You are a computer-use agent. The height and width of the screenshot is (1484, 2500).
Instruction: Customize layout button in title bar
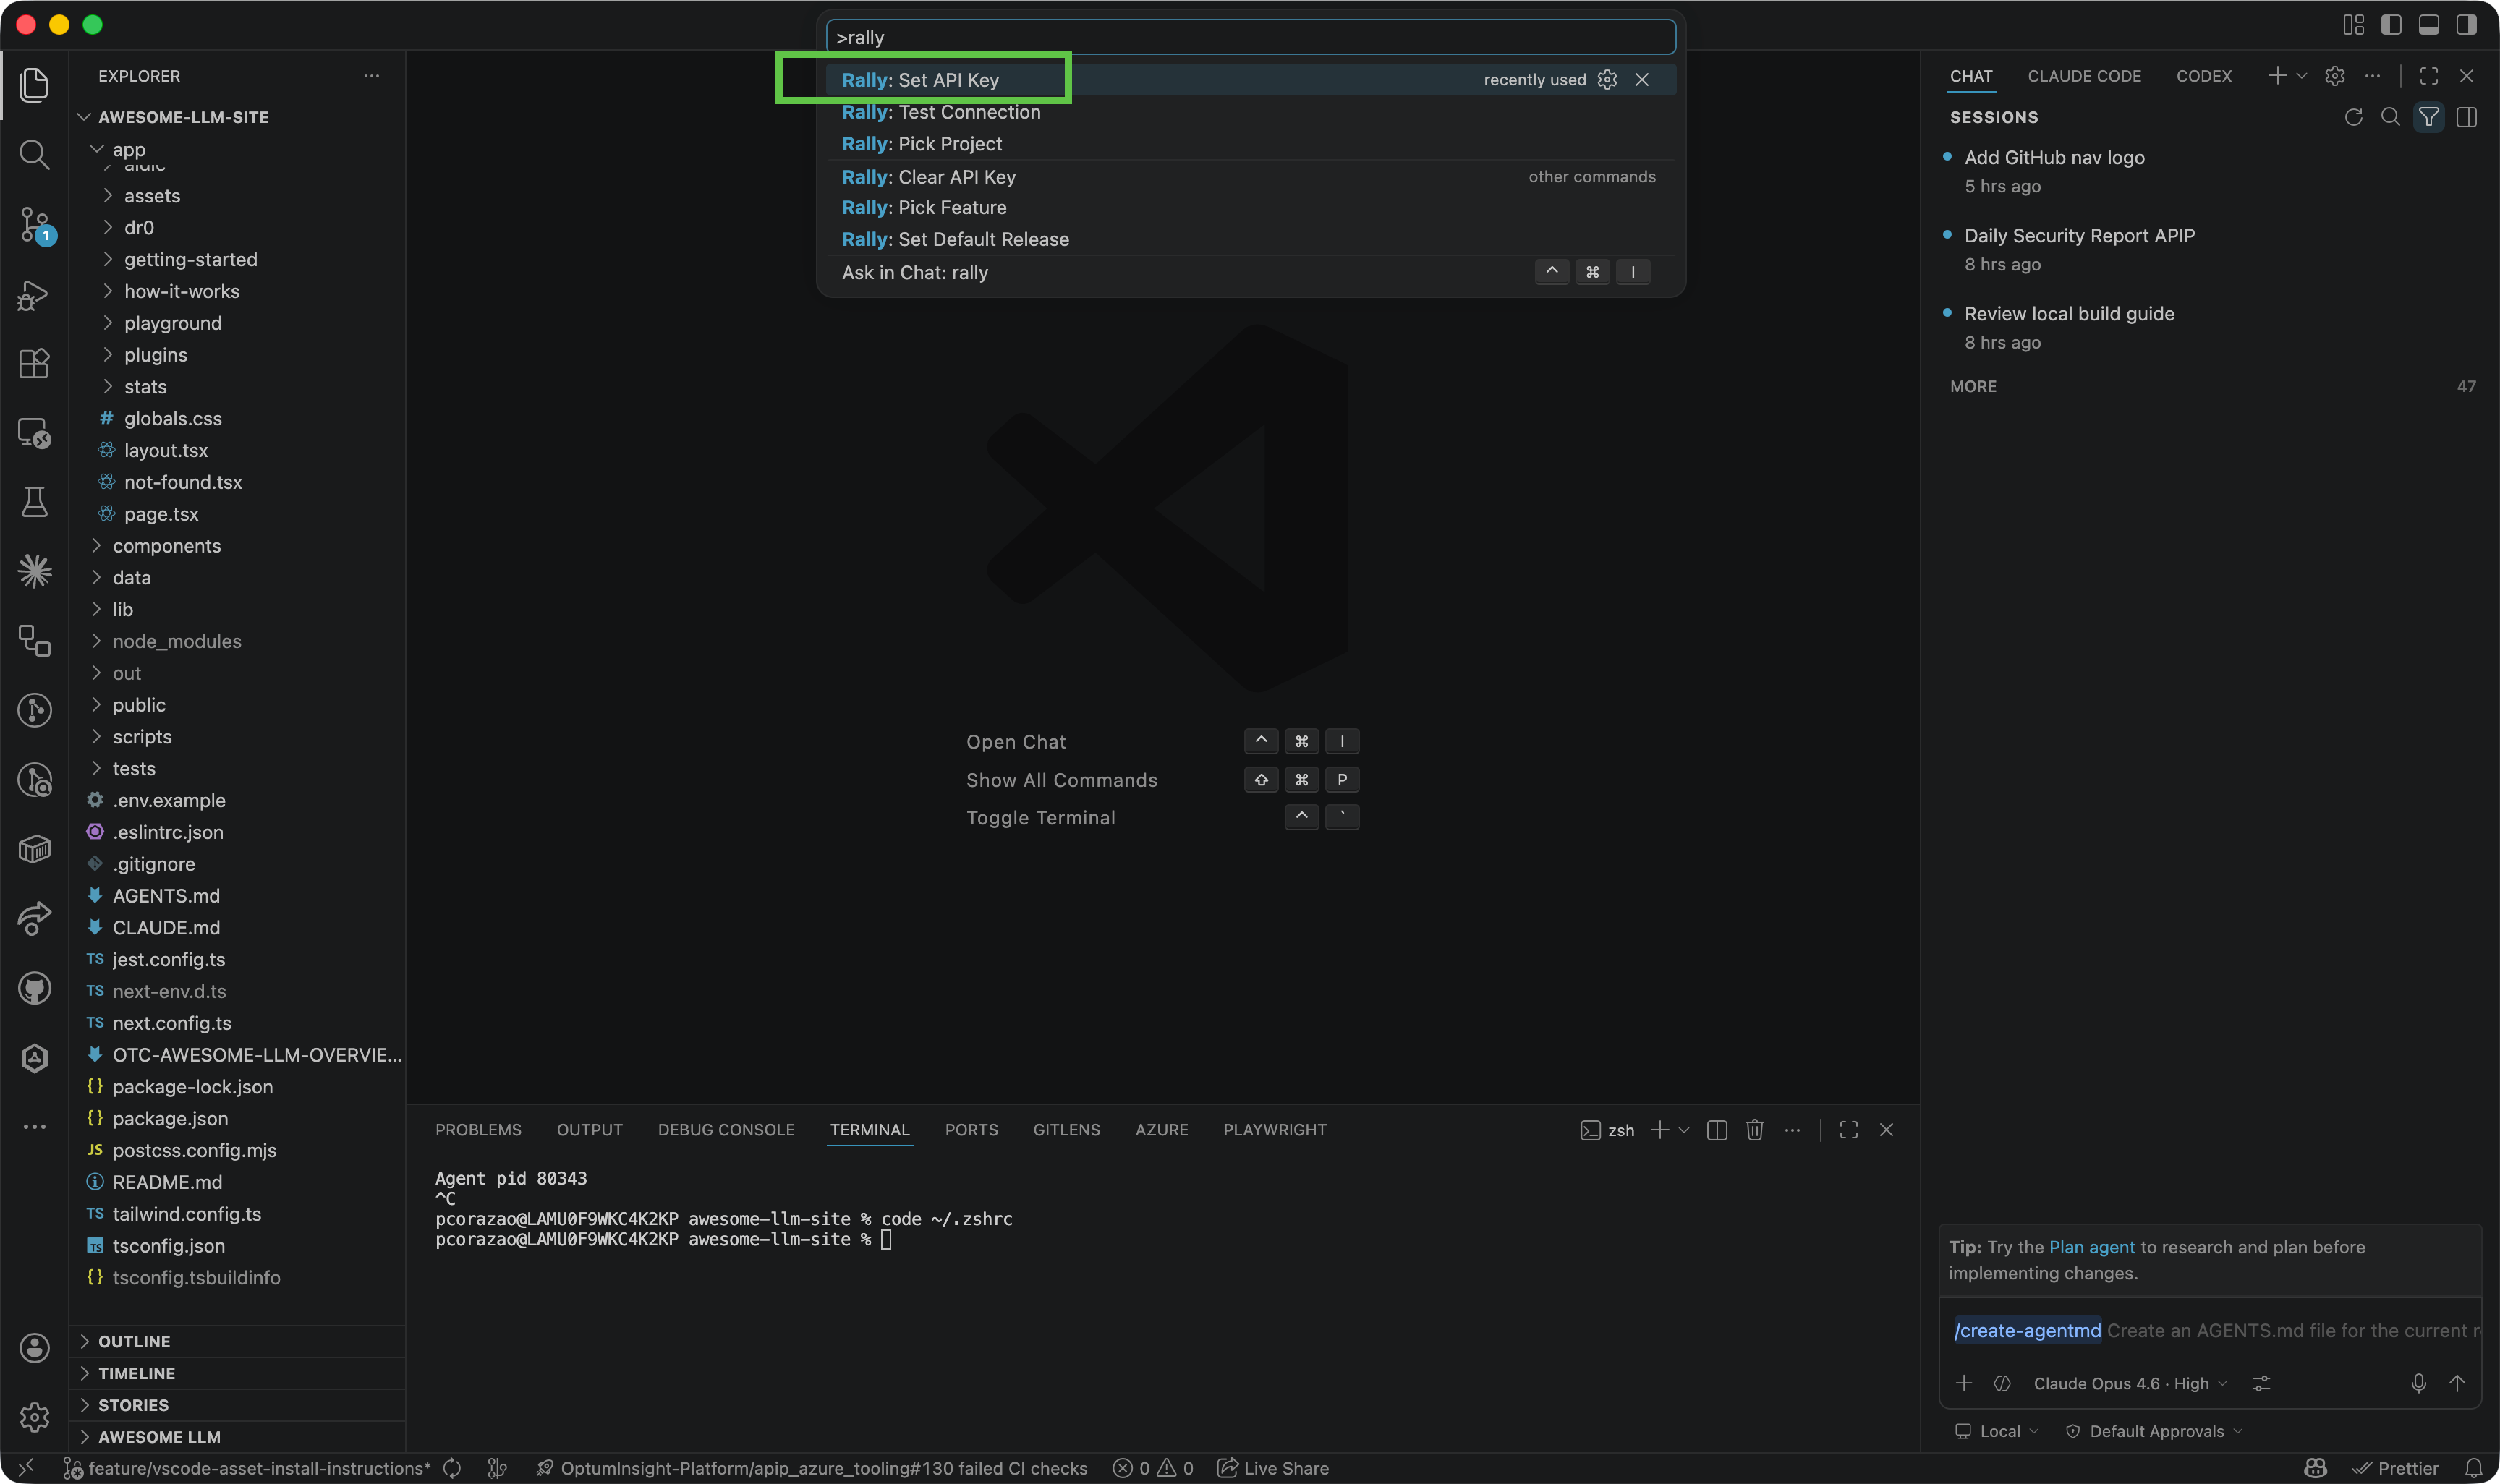coord(2353,25)
